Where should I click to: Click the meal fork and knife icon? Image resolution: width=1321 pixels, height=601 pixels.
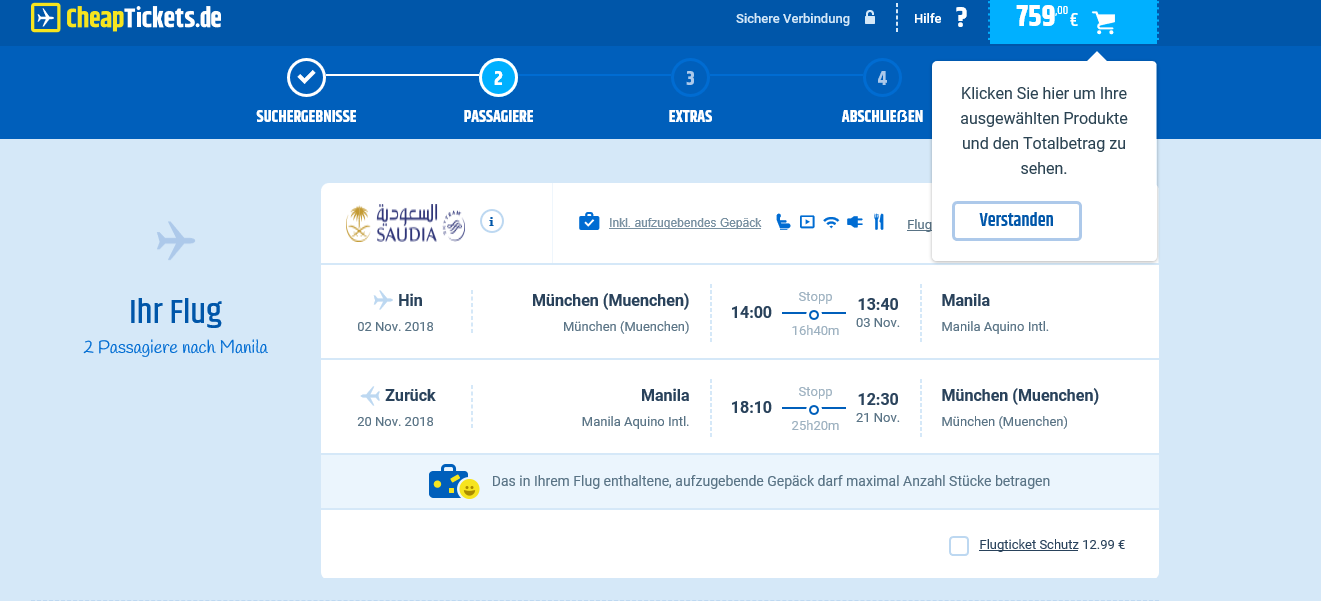point(879,222)
